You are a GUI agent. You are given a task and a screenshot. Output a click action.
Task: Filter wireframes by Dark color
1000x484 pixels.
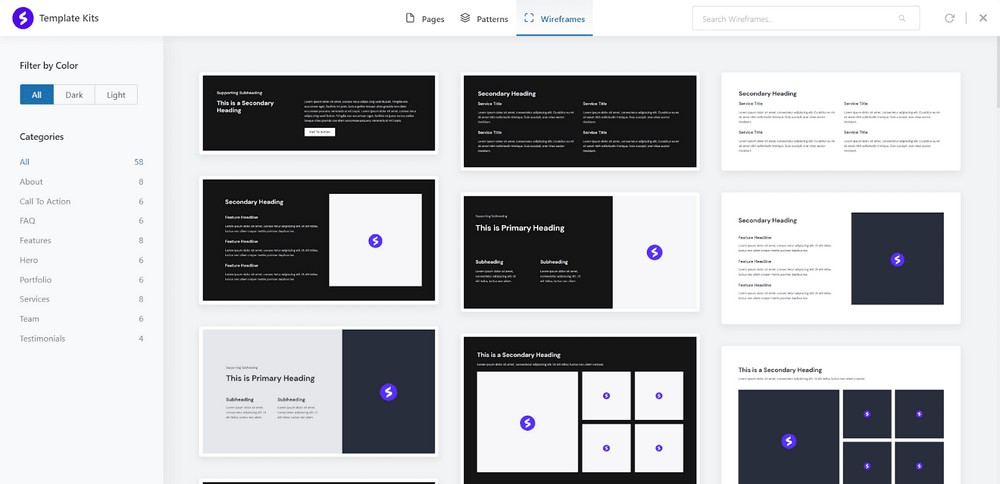click(x=74, y=94)
